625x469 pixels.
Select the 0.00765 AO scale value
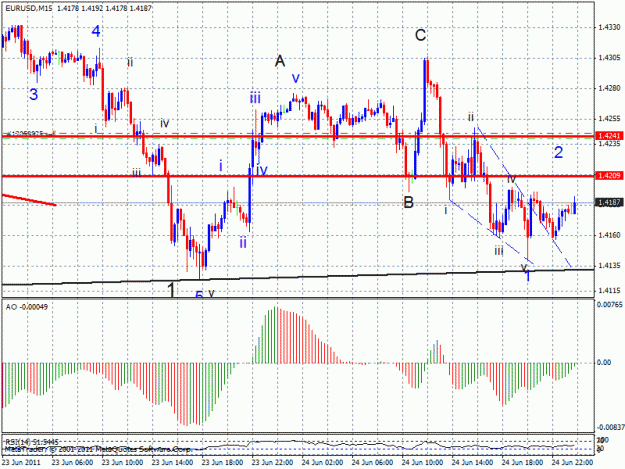609,305
